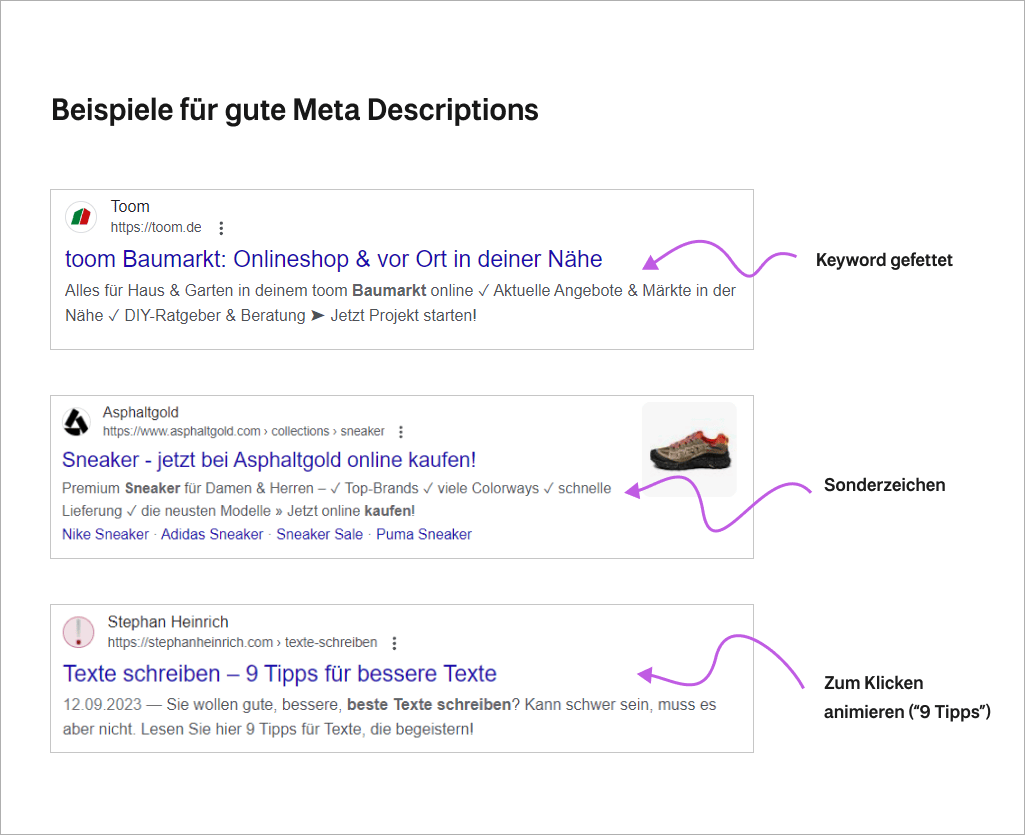Click the Keyword gefettet annotation label
1025x835 pixels.
(884, 260)
